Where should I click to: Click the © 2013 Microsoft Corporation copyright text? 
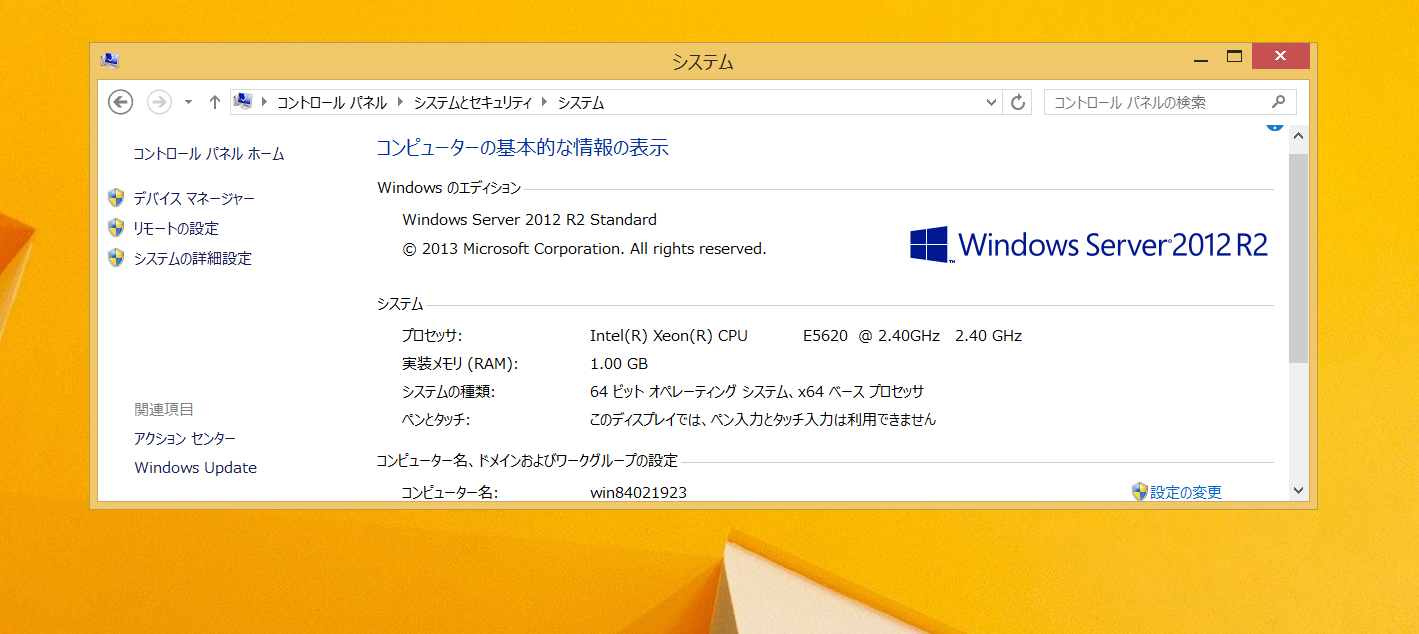click(x=584, y=249)
